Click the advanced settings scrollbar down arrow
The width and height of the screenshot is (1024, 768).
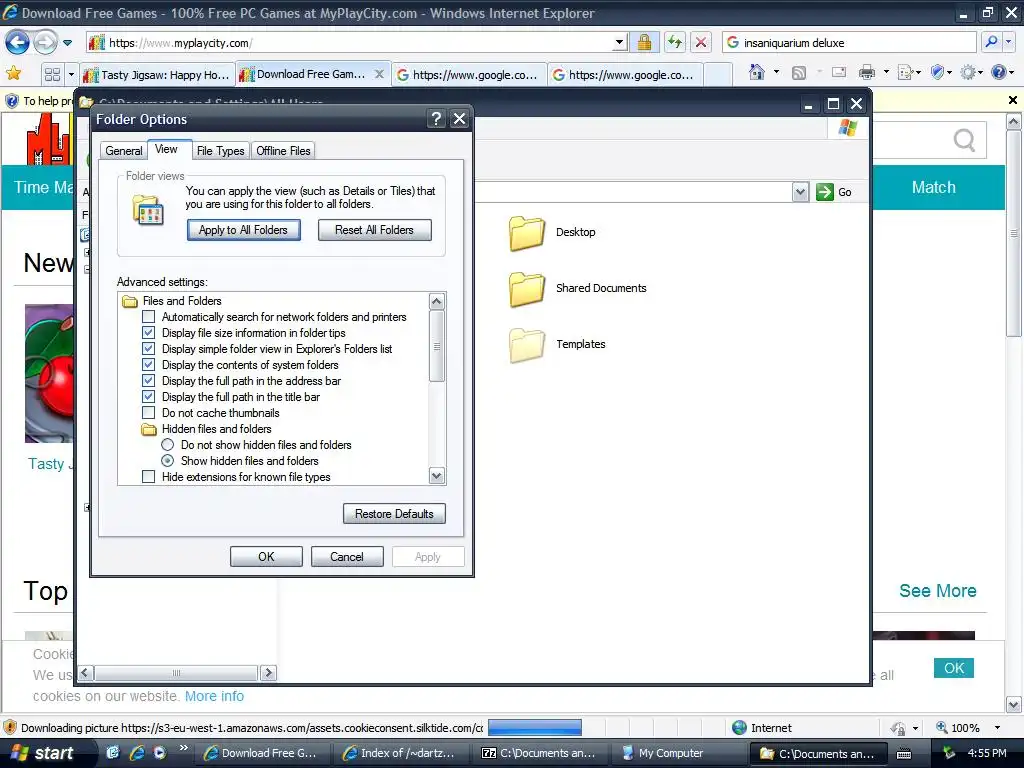click(x=437, y=475)
